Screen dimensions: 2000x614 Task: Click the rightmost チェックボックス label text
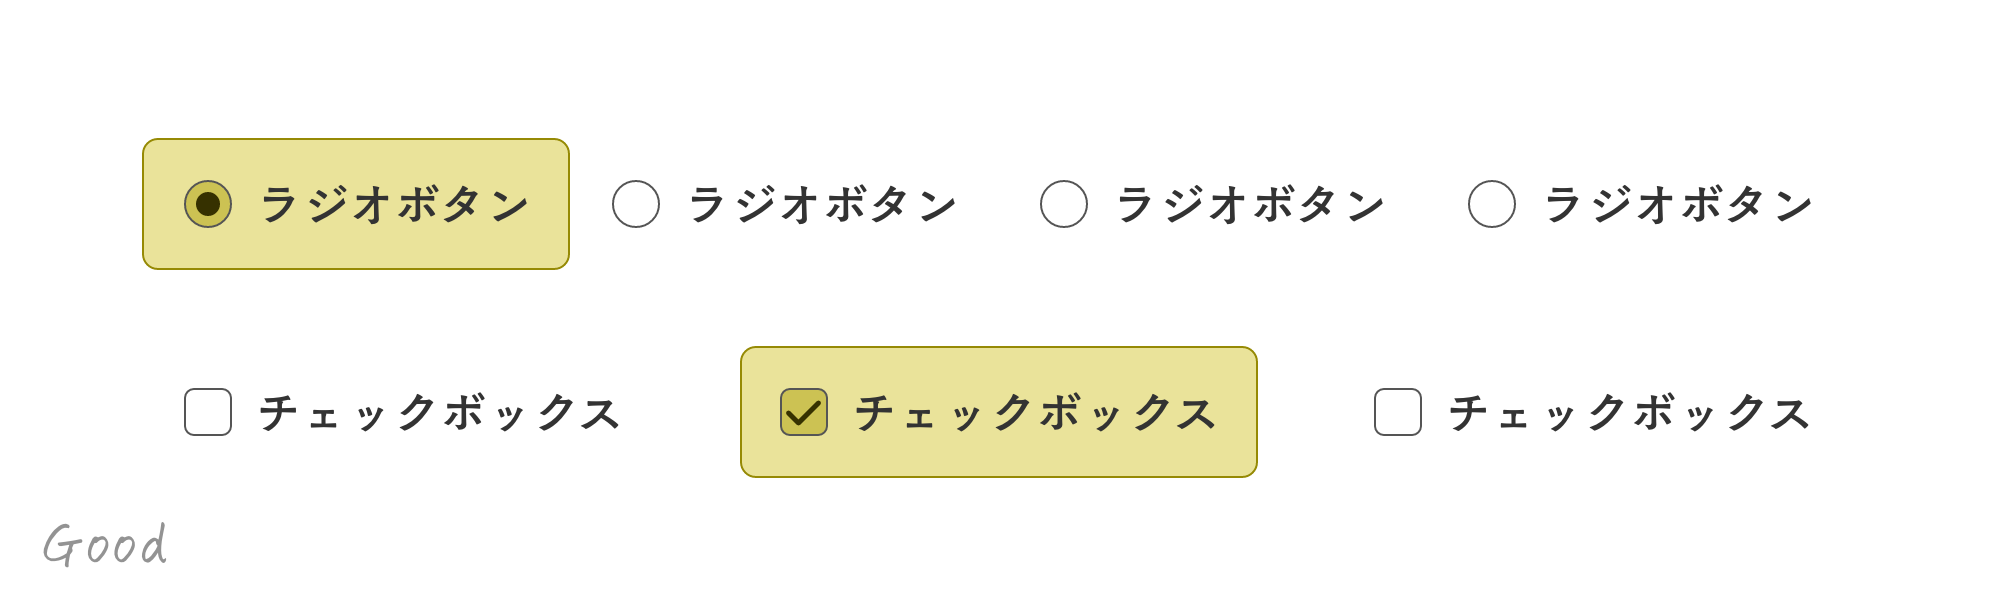coord(1630,413)
